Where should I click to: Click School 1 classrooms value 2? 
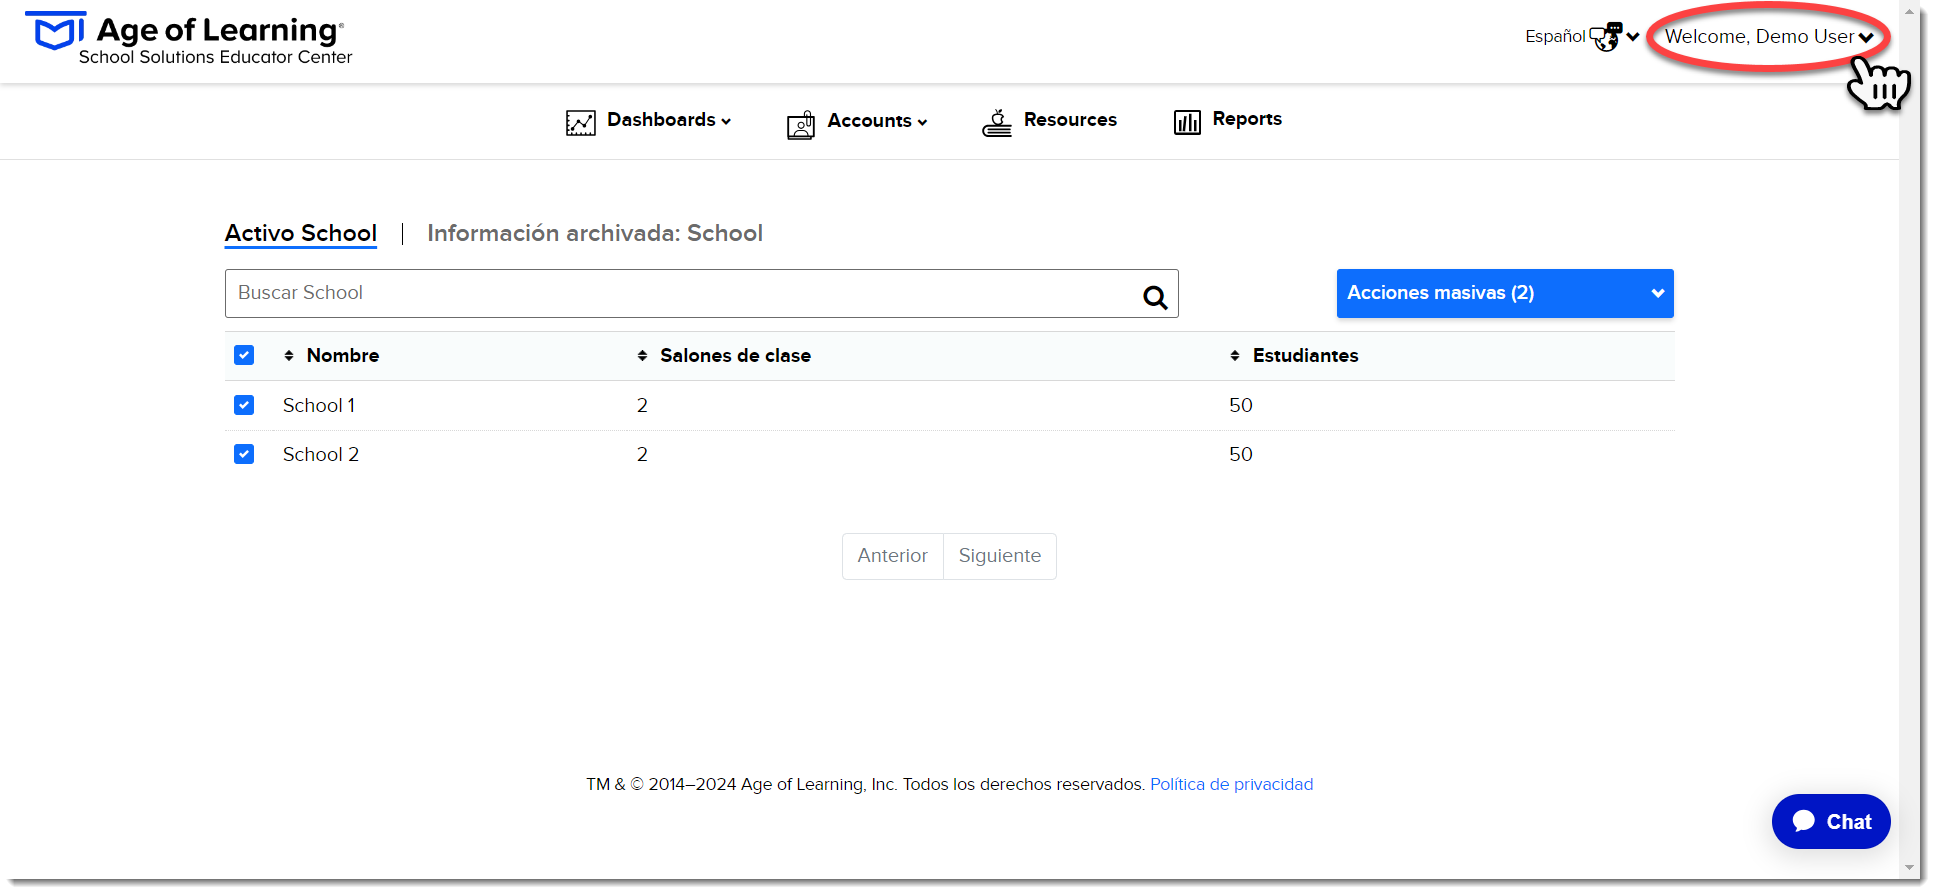coord(642,405)
